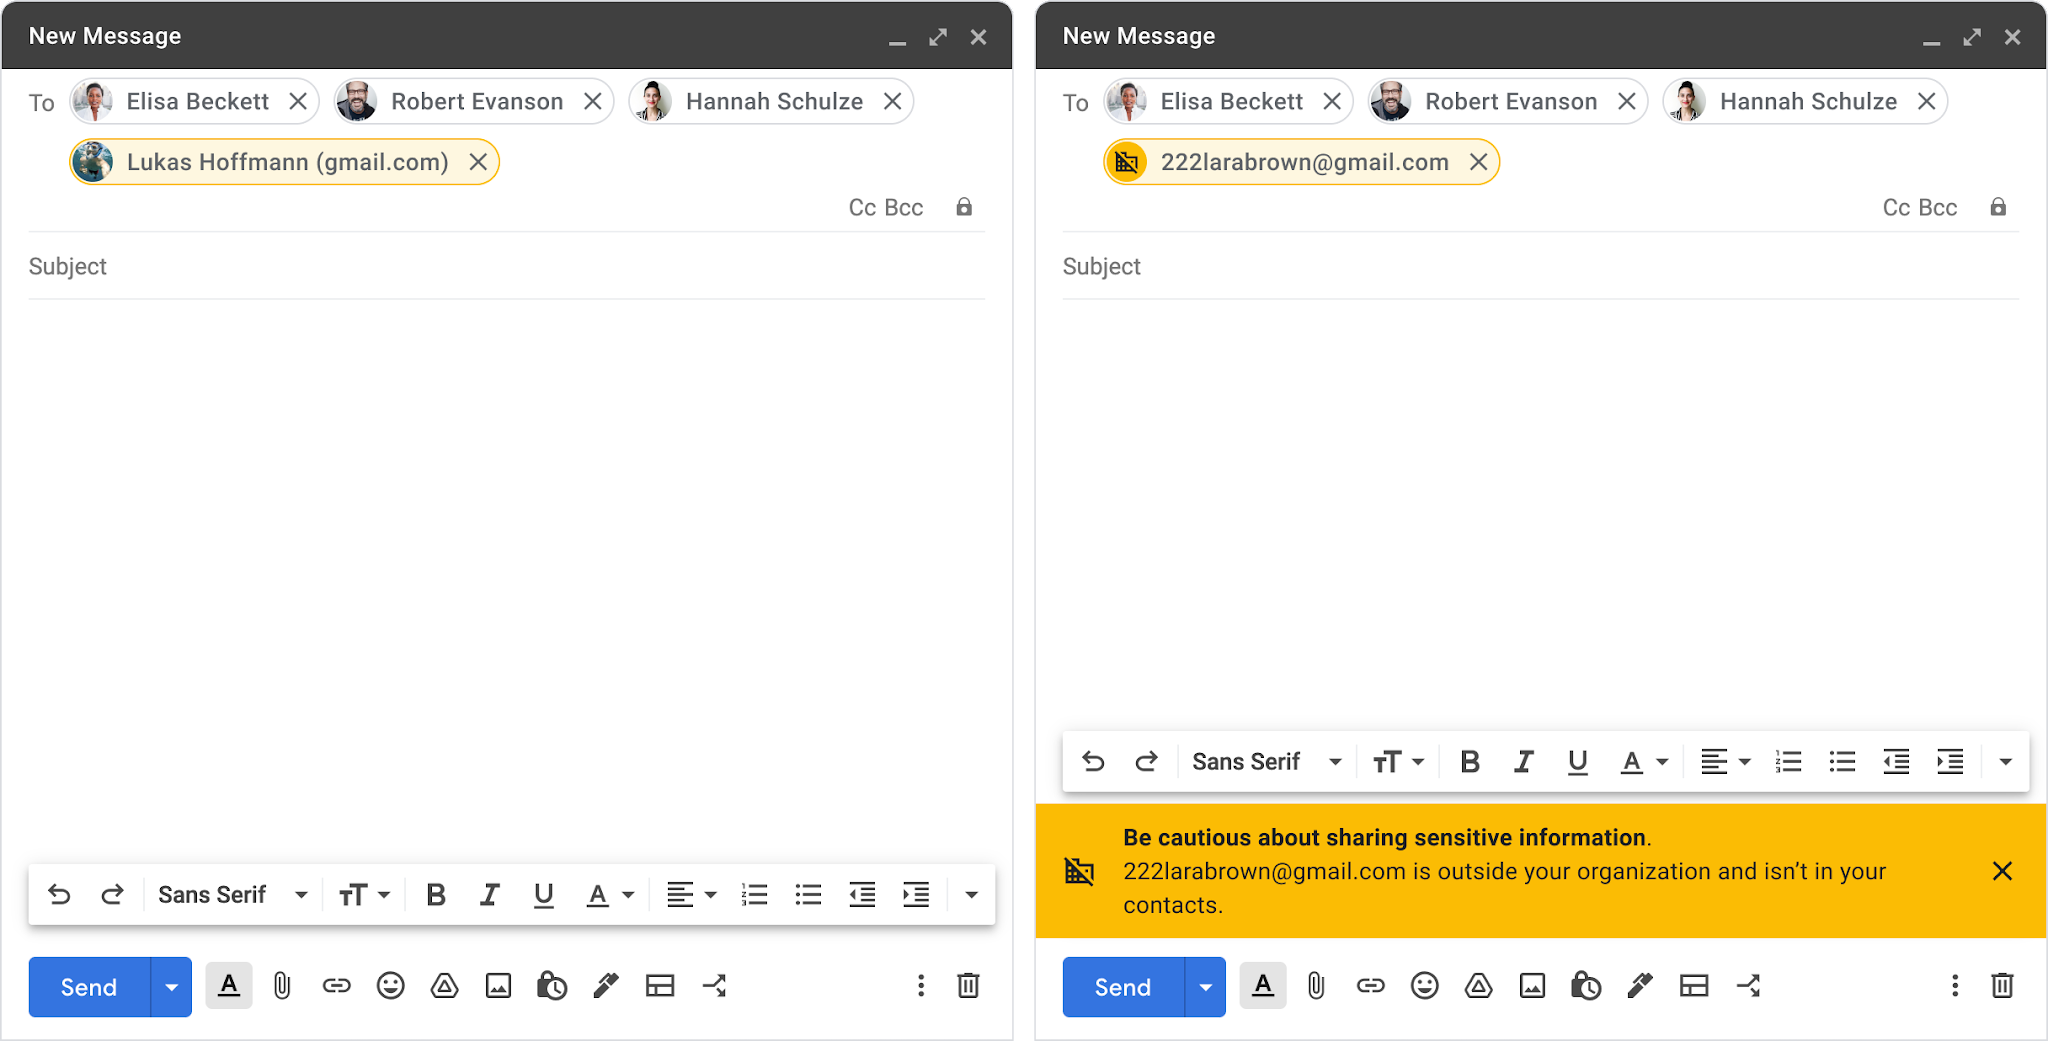Toggle underline formatting in the right toolbar
Screen dimensions: 2048x1041
pos(1576,761)
